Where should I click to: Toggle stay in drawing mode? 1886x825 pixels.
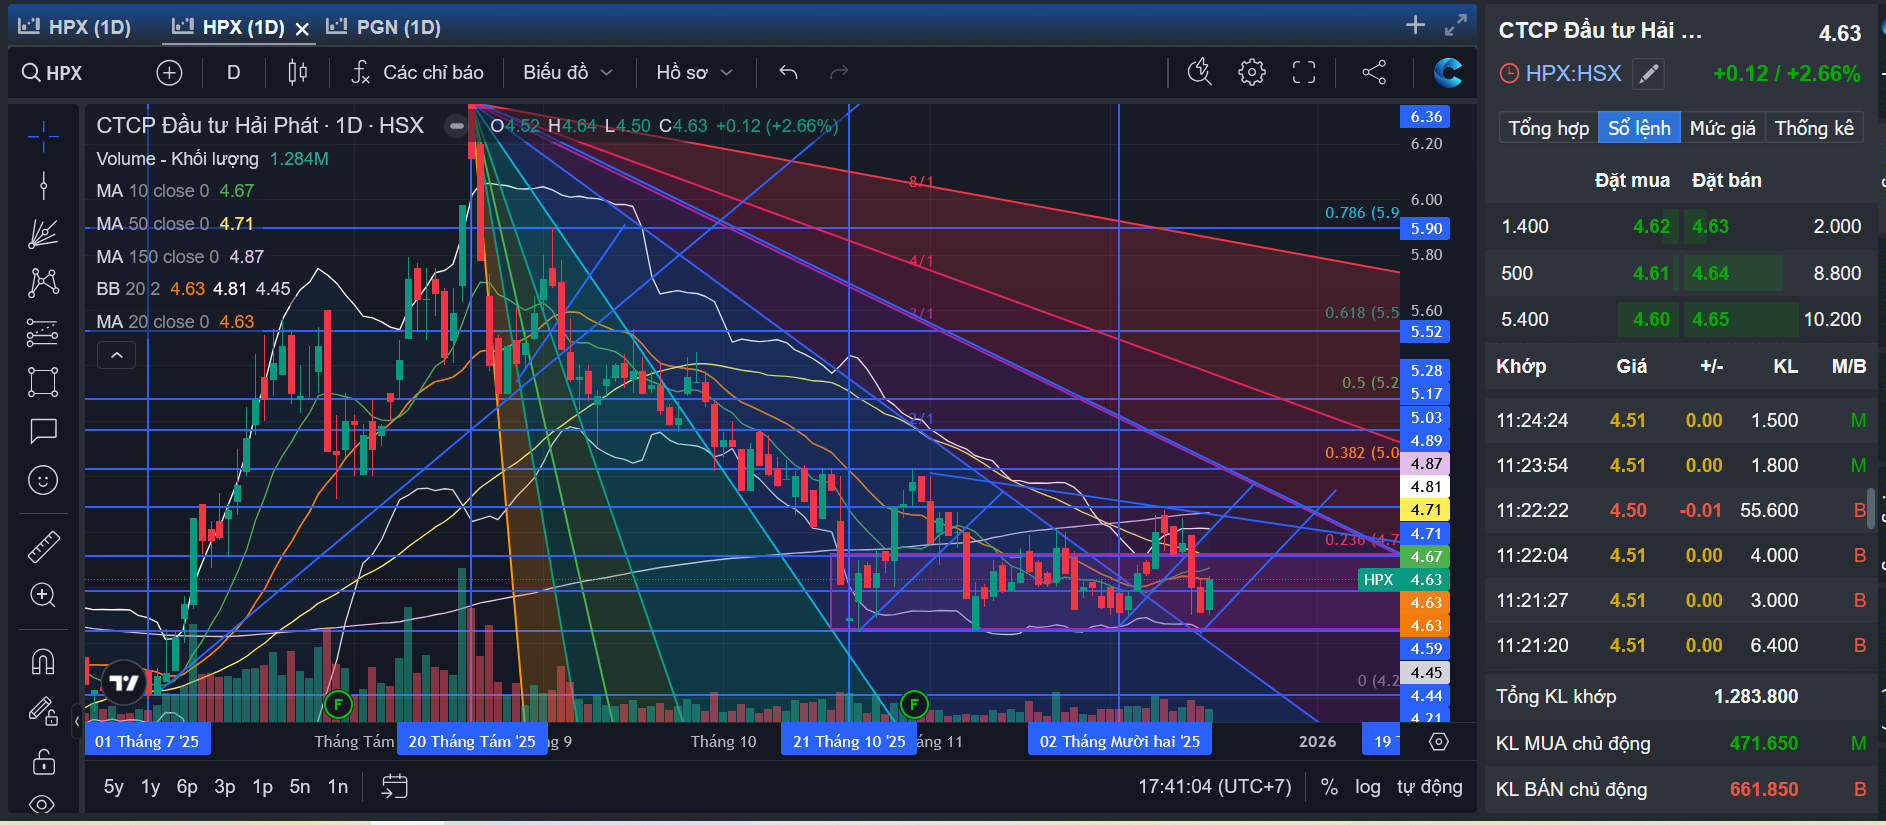point(42,711)
